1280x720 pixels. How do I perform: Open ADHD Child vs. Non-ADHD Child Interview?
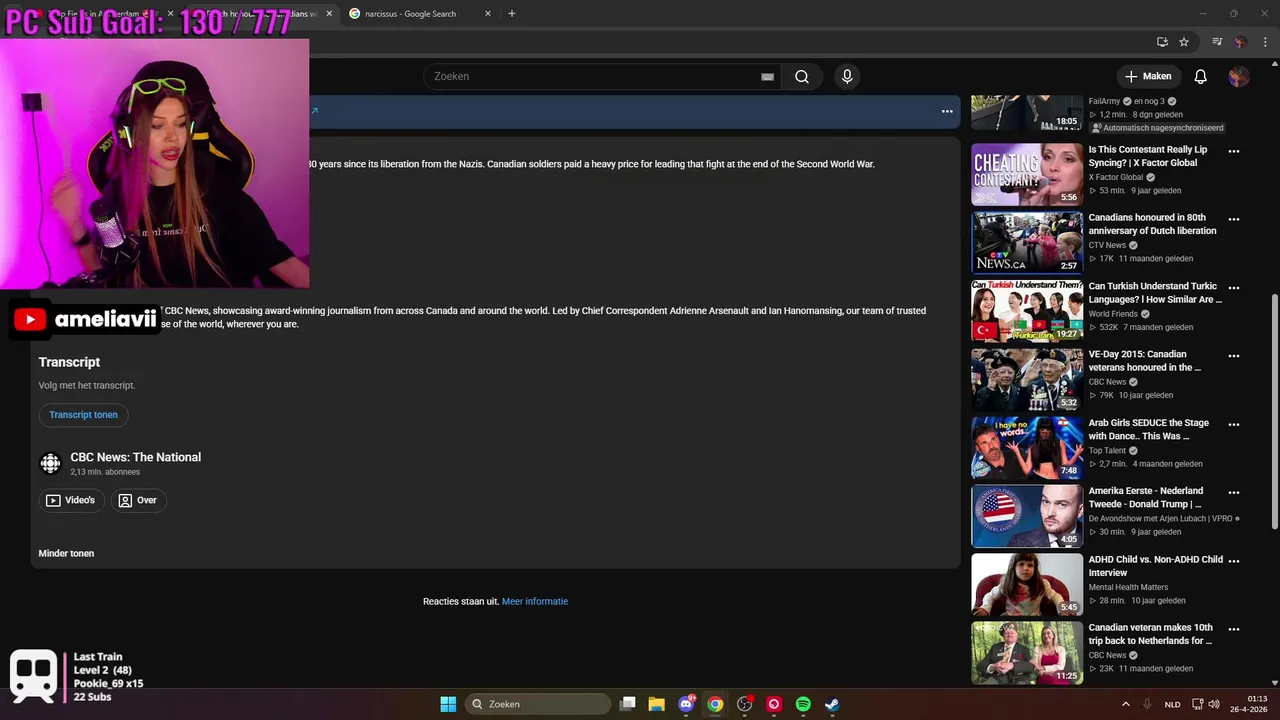click(1156, 566)
